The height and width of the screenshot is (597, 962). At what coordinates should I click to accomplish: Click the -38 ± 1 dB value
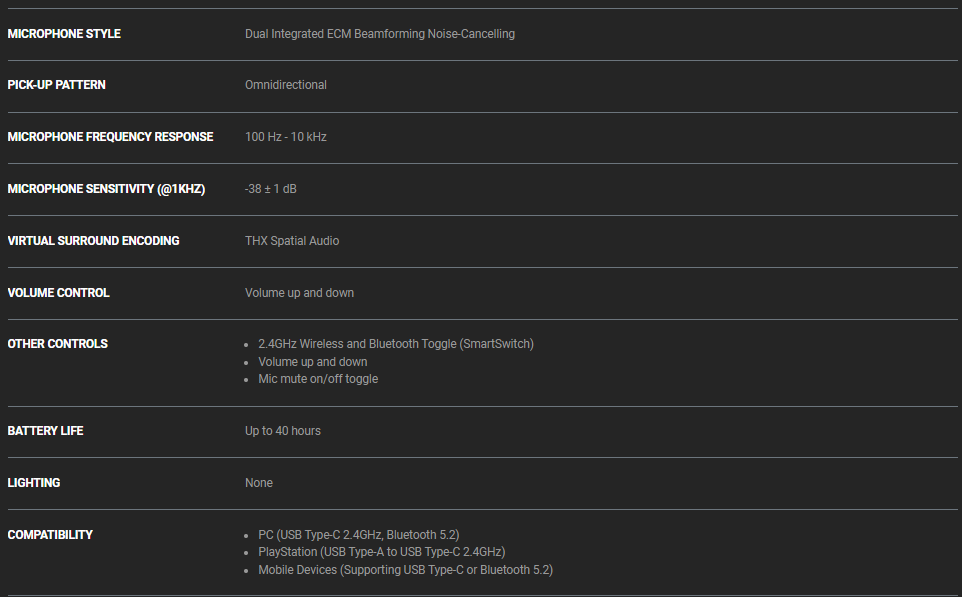[270, 189]
